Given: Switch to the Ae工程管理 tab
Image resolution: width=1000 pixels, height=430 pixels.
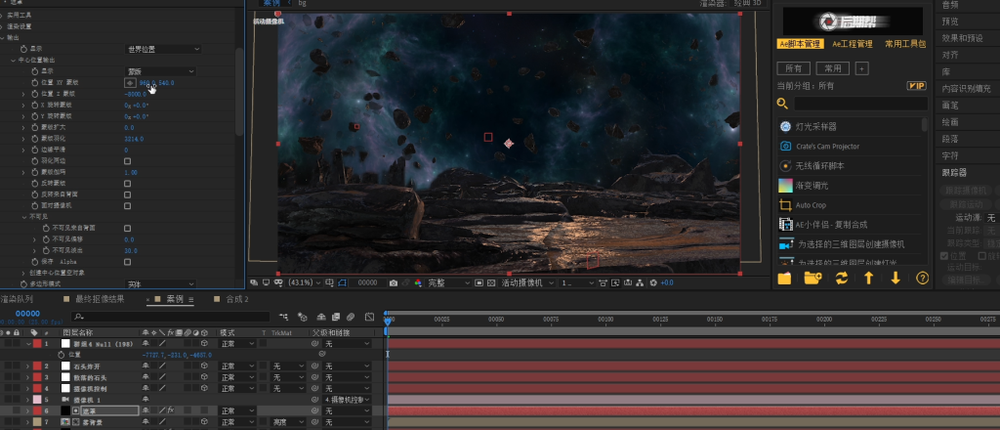Looking at the screenshot, I should 850,44.
